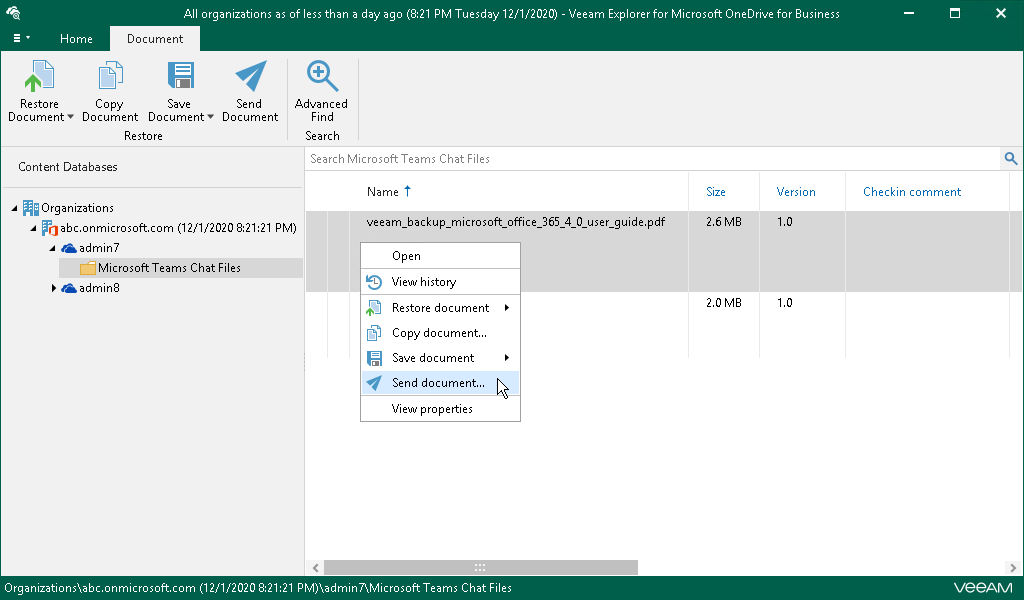This screenshot has height=600, width=1024.
Task: Select the veeam_backup_microsoft_office_365_4_0_user_guide.pdf file
Action: pyautogui.click(x=515, y=222)
